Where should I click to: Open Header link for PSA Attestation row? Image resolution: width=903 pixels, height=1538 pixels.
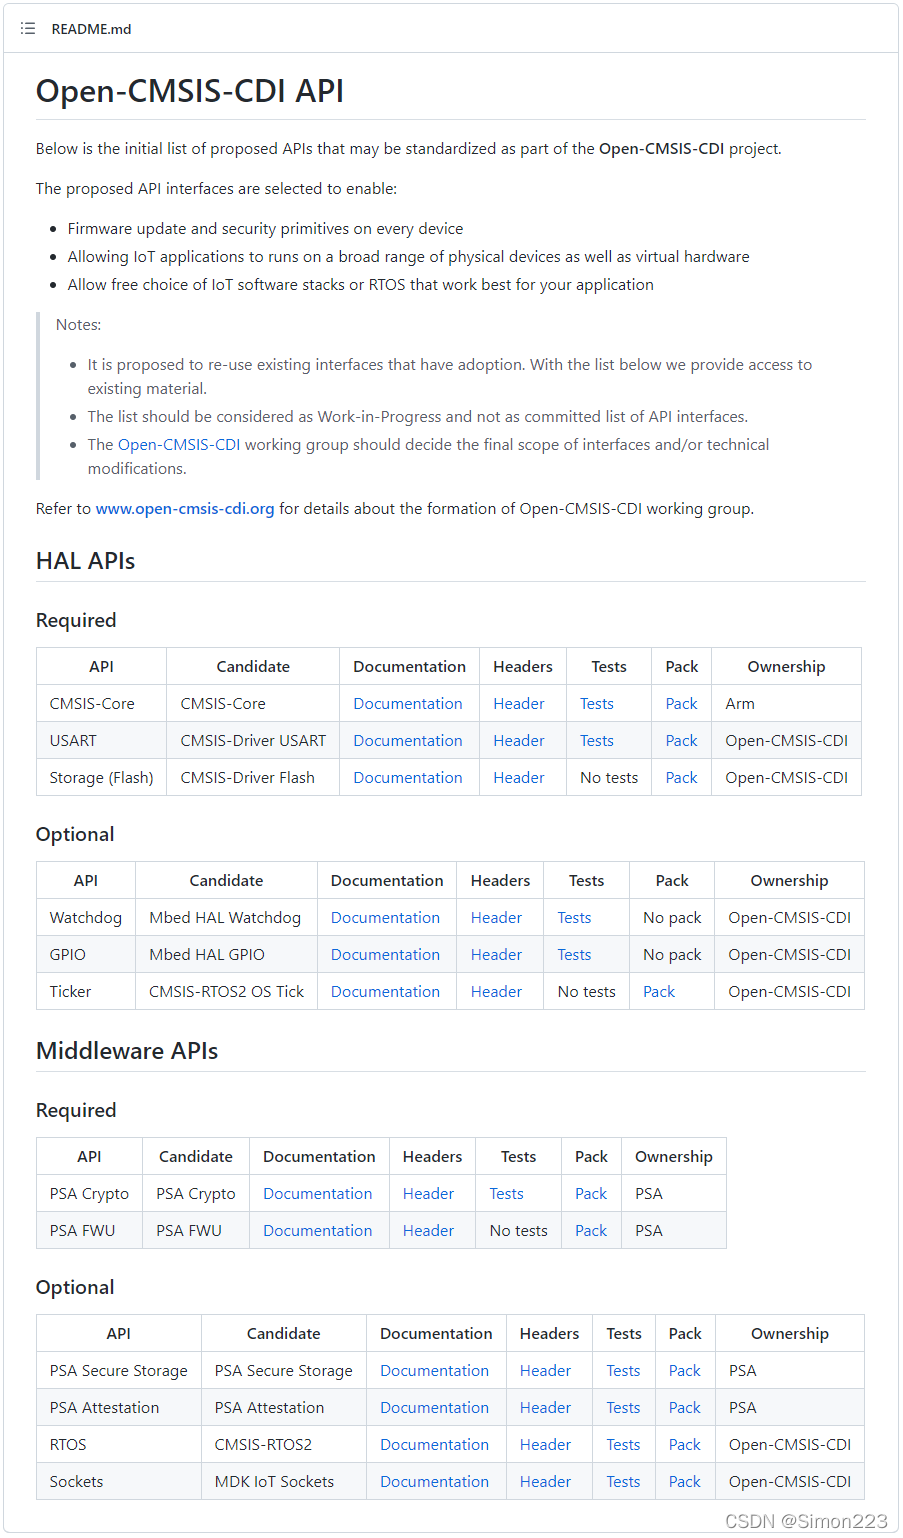pos(545,1408)
